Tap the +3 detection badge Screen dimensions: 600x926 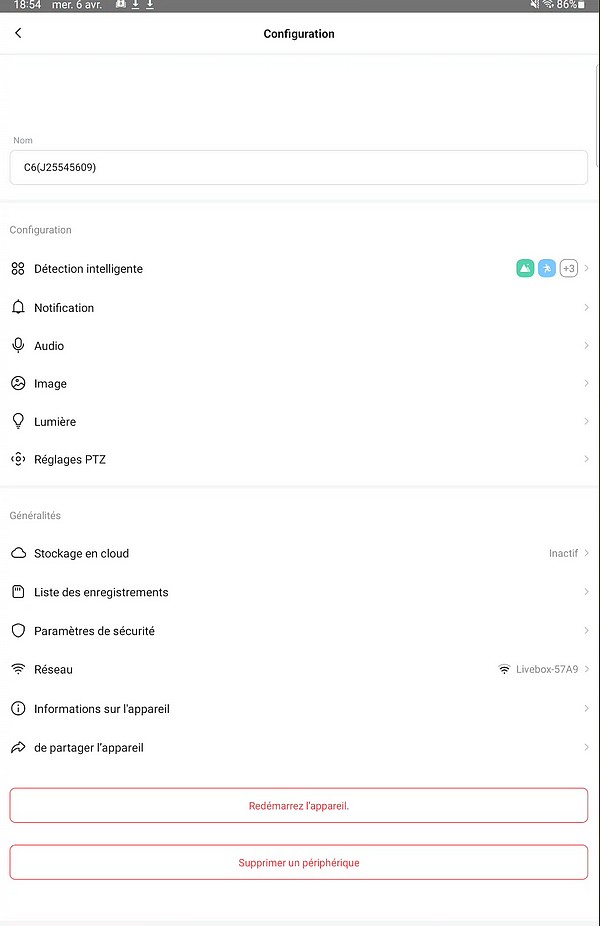coord(569,268)
